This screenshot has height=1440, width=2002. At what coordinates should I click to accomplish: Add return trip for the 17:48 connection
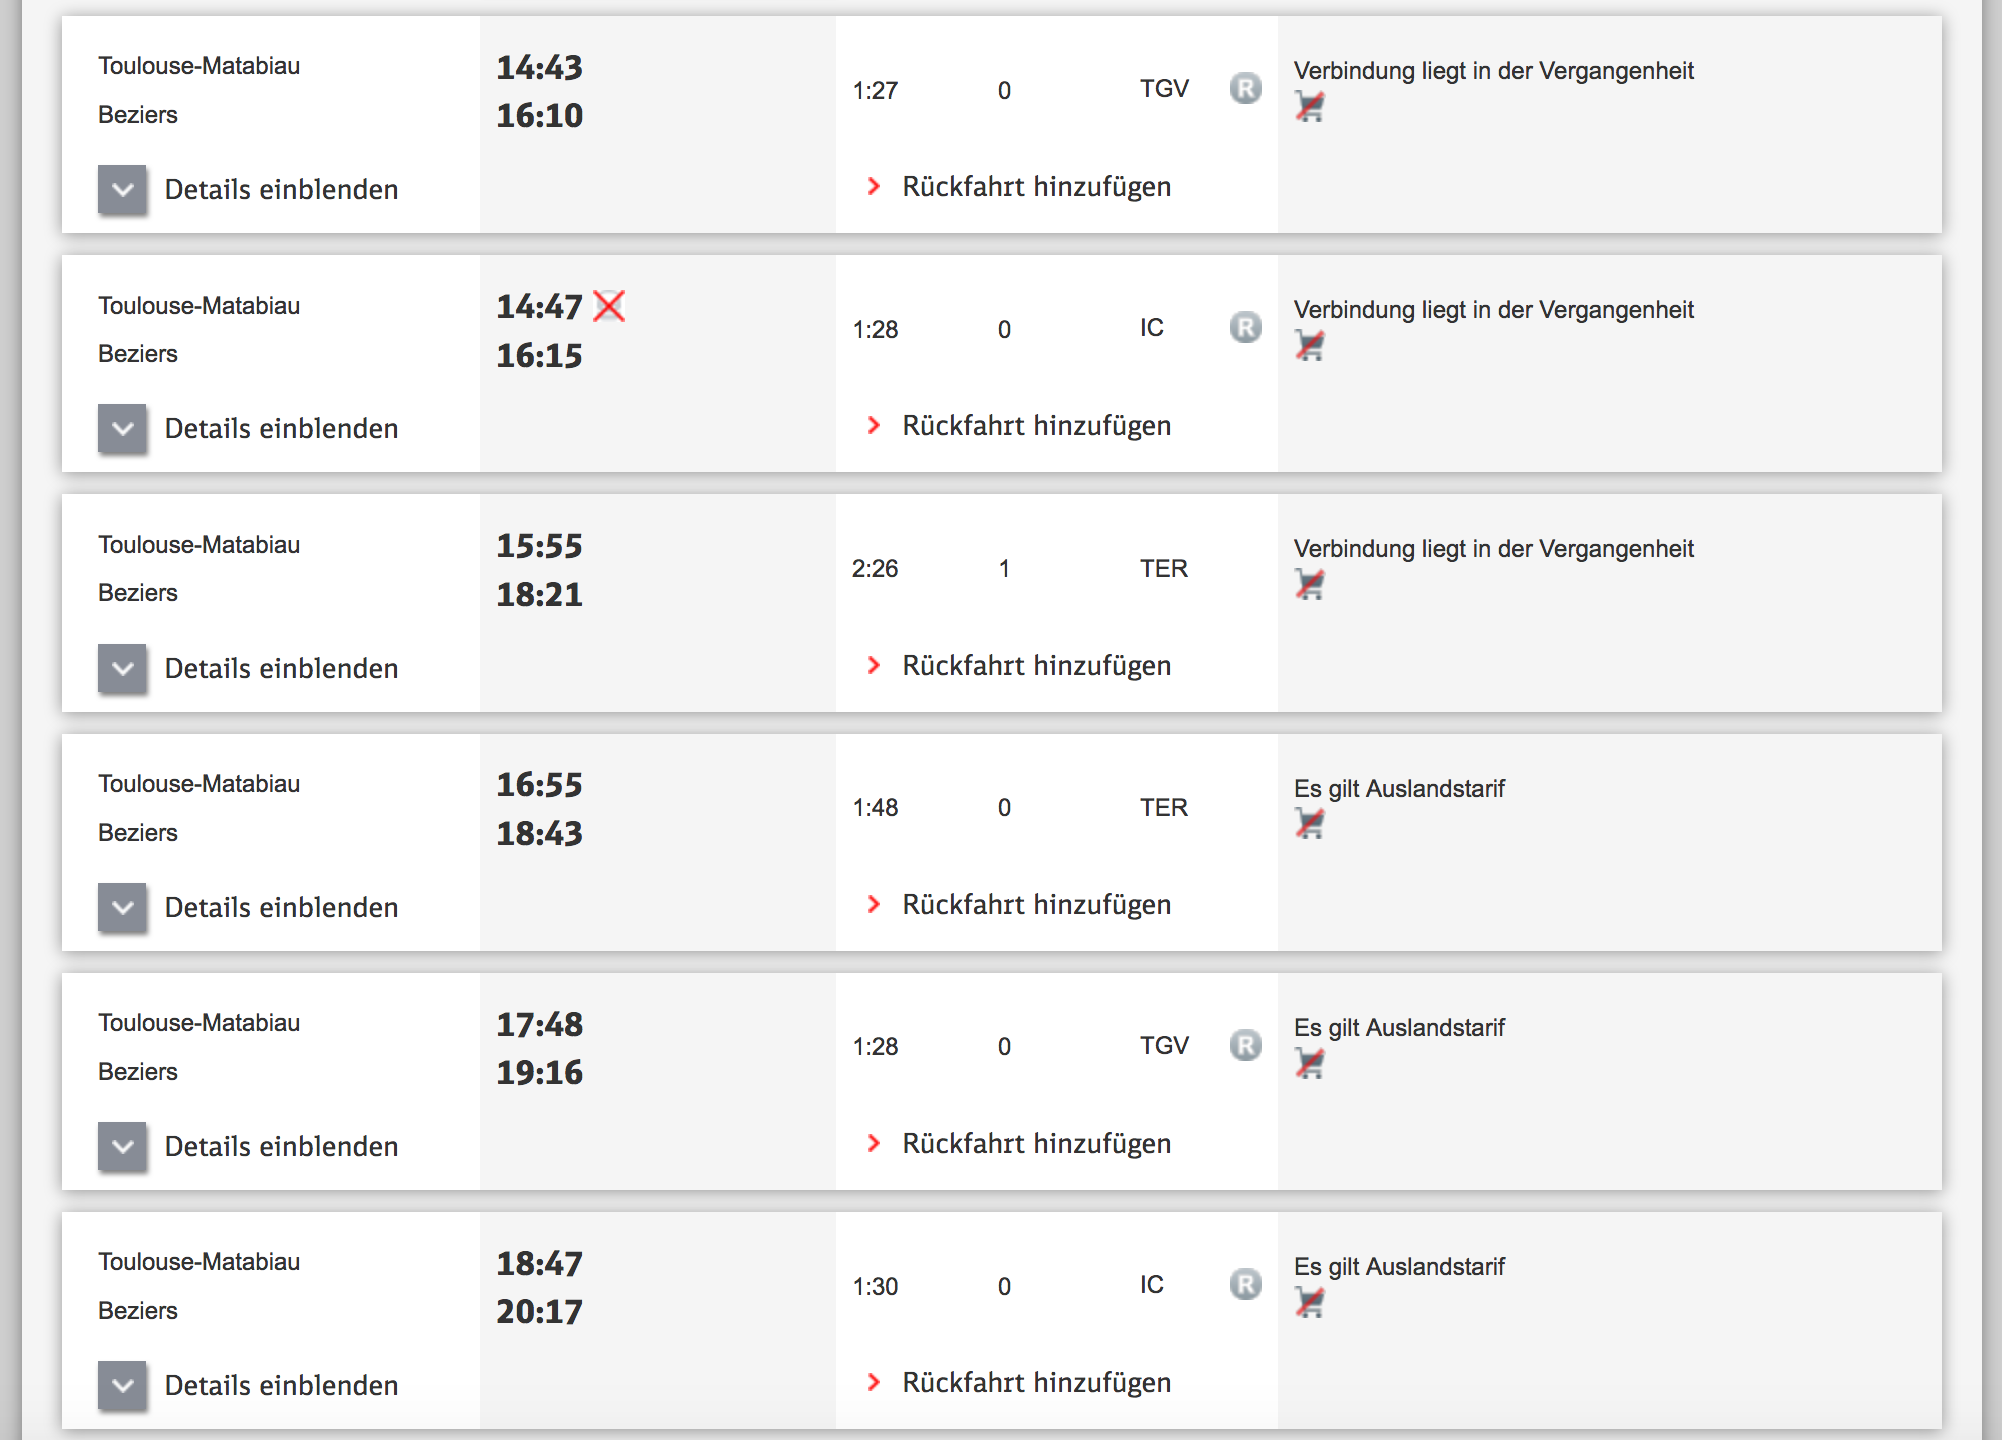pyautogui.click(x=1036, y=1144)
